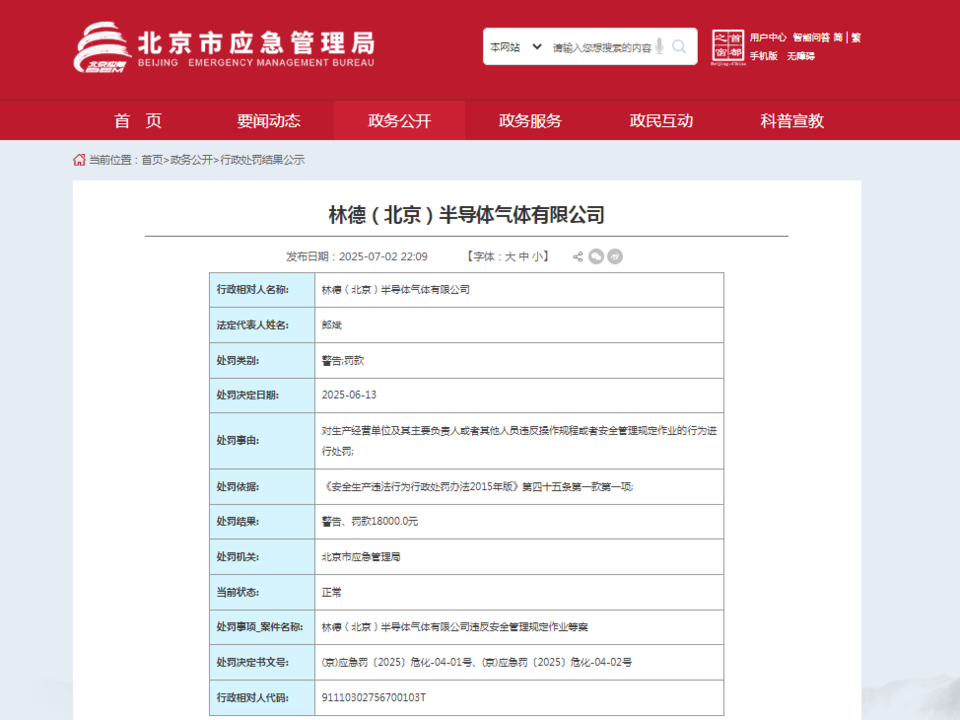Screen dimensions: 960x720
Task: Click decision date 2025-06-13
Action: pos(349,395)
